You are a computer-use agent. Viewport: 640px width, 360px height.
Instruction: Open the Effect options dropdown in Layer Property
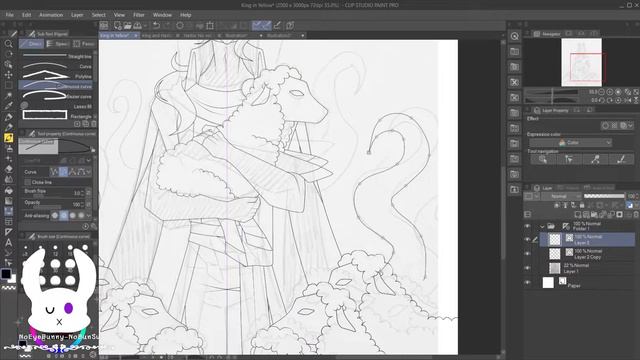click(x=631, y=126)
